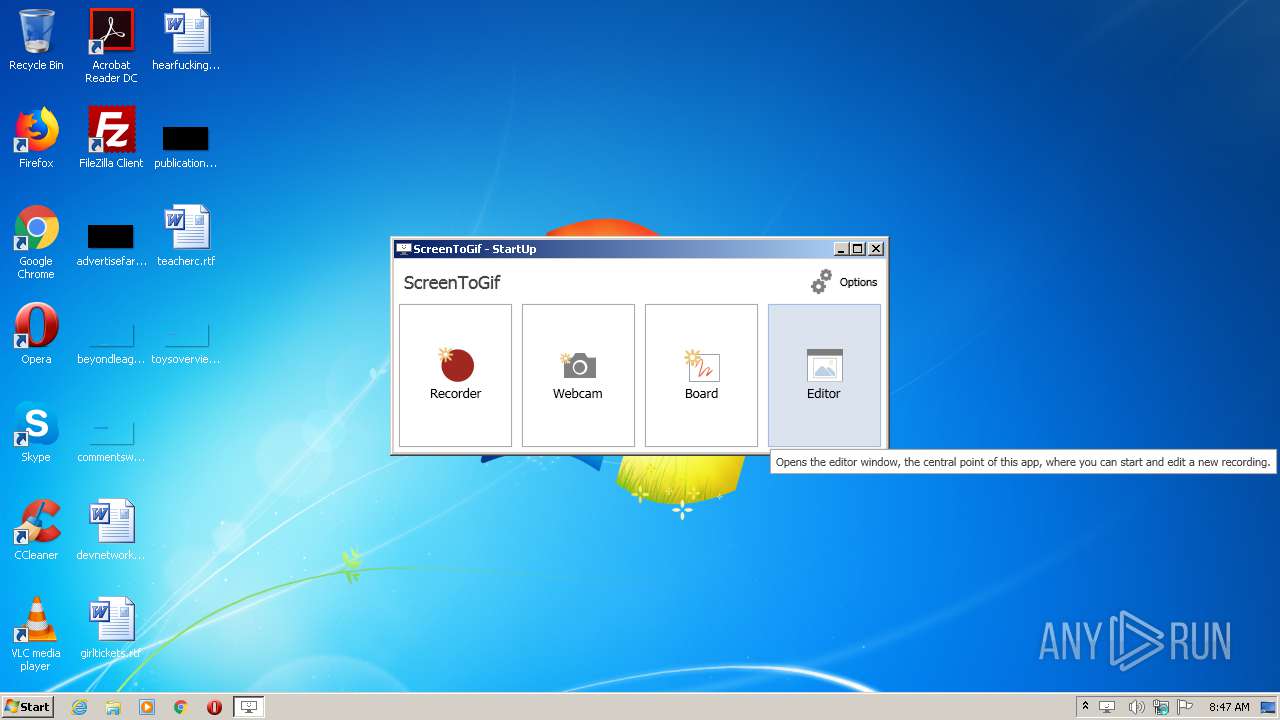1280x720 pixels.
Task: Open the Board recorder
Action: pyautogui.click(x=701, y=375)
